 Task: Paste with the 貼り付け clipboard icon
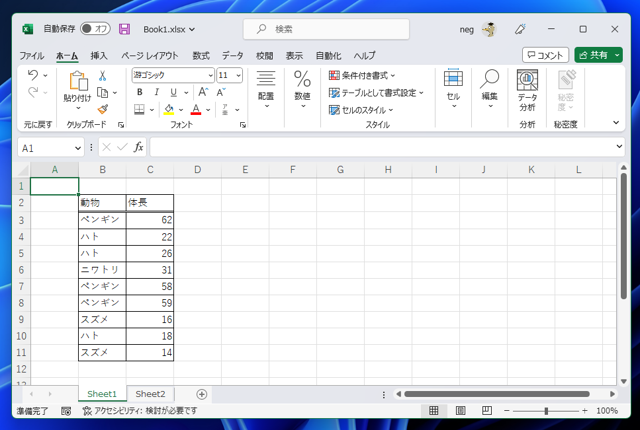tap(78, 81)
